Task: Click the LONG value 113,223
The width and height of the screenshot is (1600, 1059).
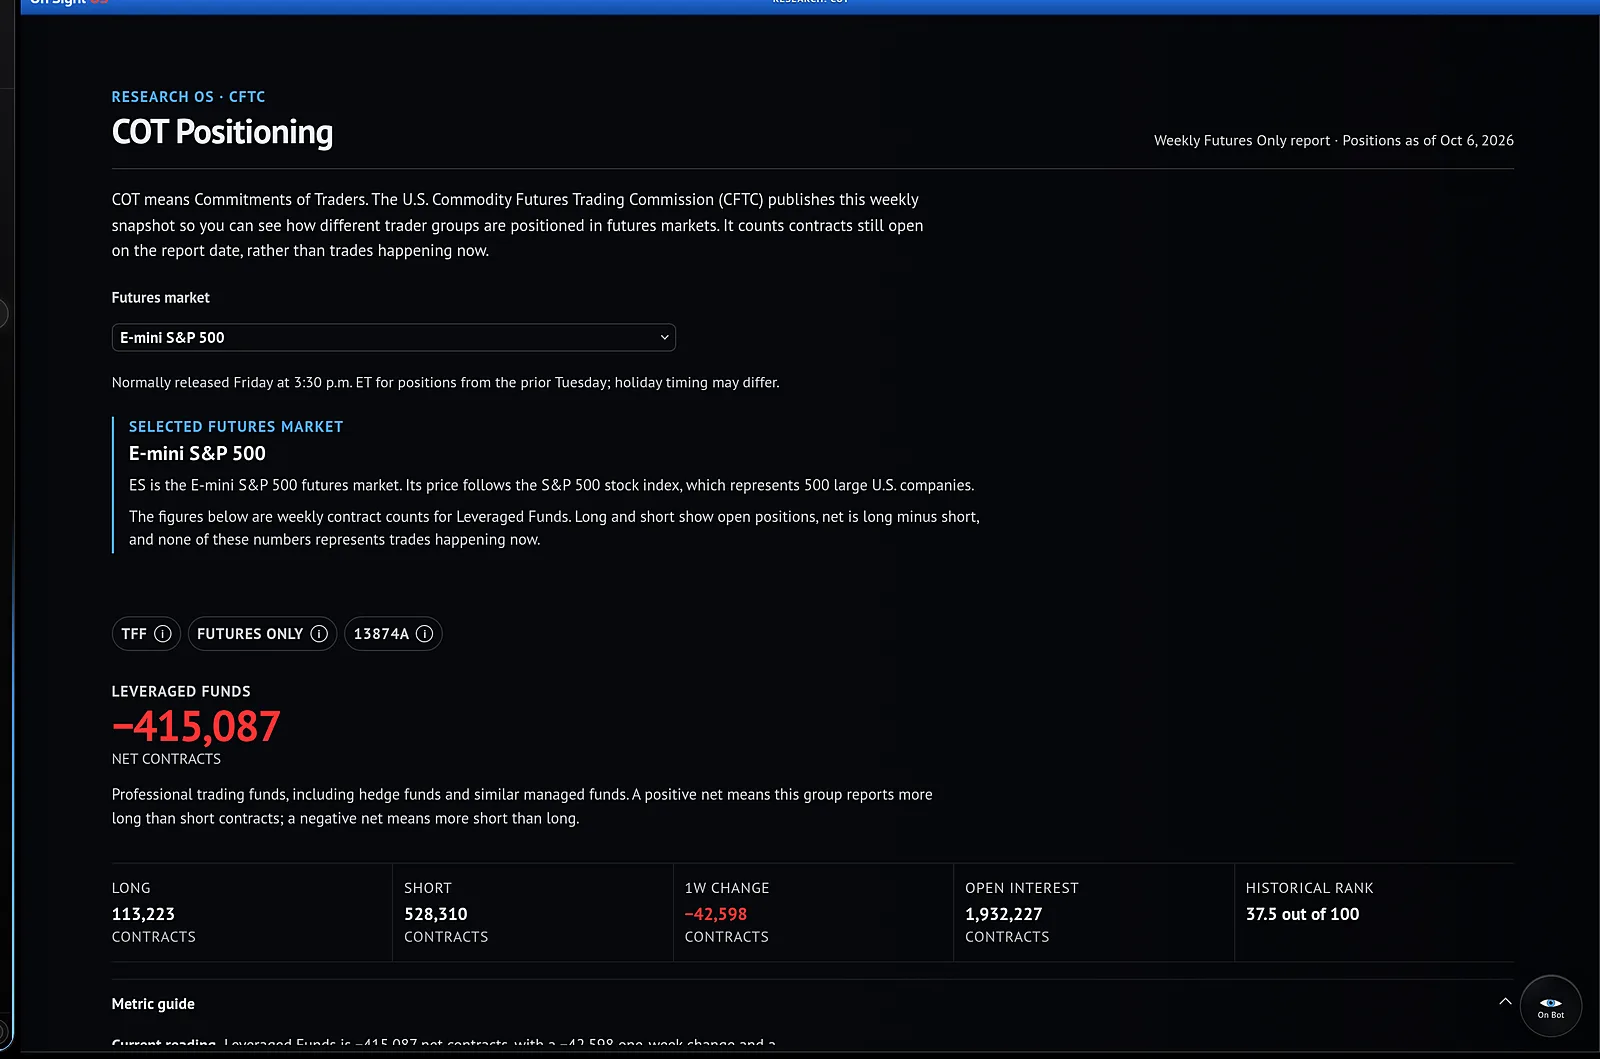Action: pos(143,914)
